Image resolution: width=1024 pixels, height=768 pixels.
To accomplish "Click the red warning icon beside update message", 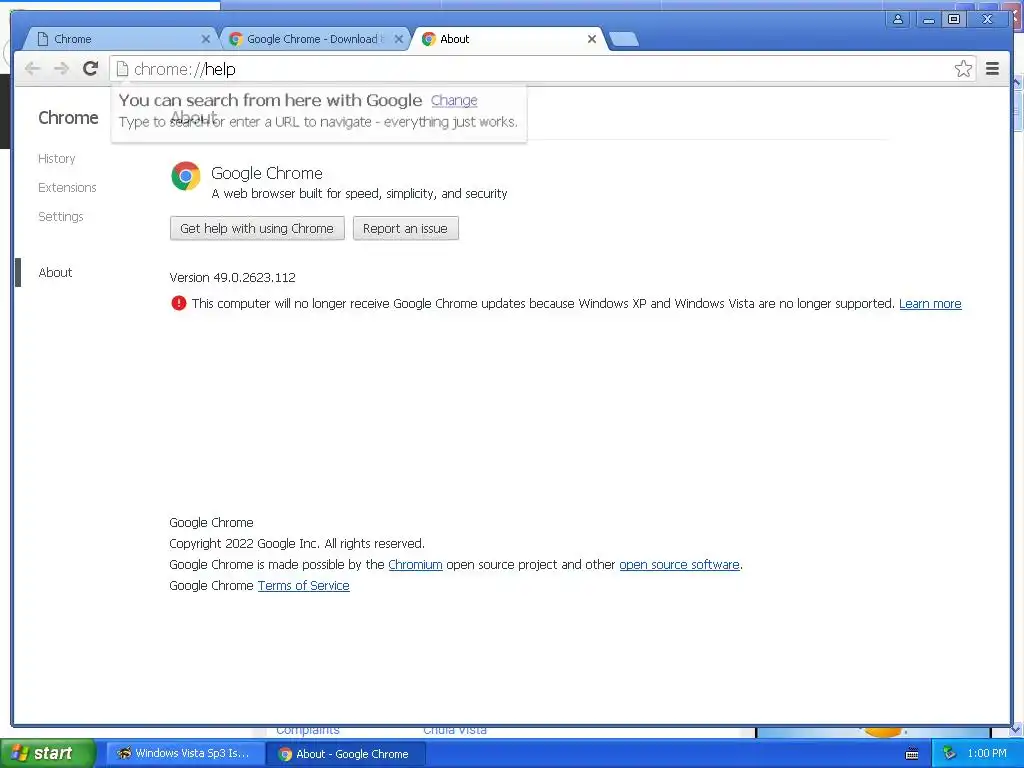I will coord(178,303).
